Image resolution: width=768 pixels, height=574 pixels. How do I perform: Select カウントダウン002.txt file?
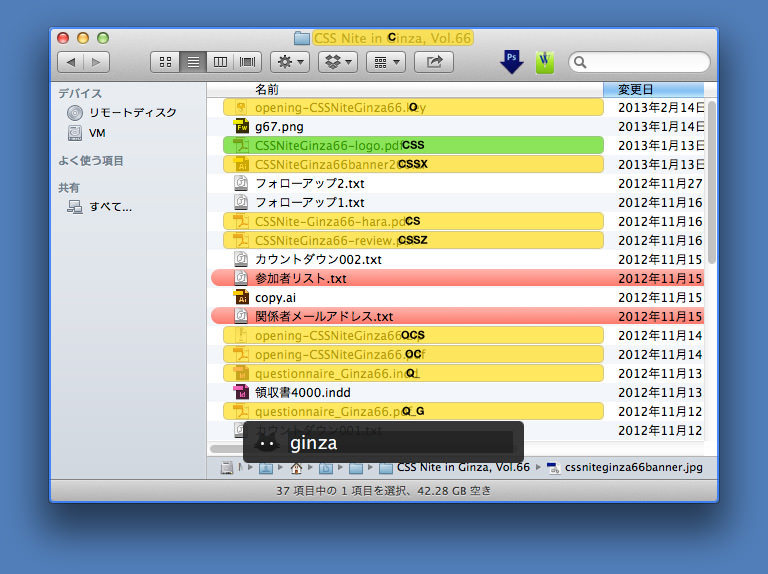(x=318, y=260)
